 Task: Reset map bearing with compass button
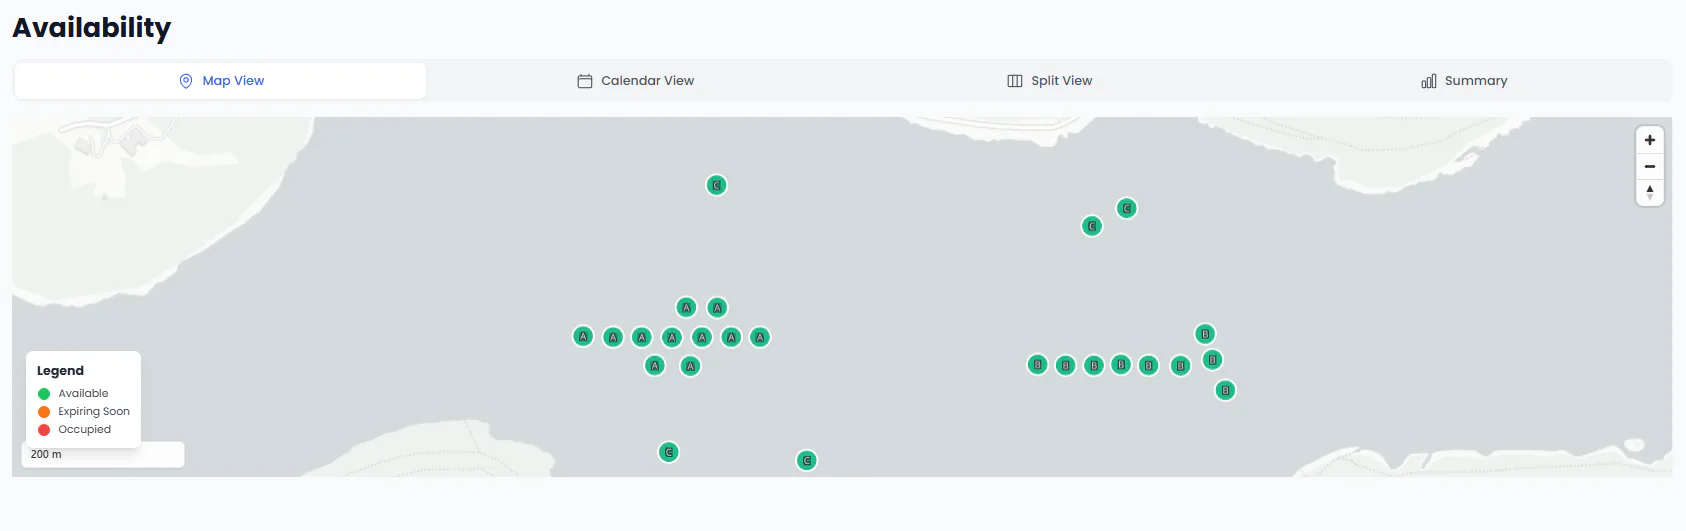click(1650, 192)
